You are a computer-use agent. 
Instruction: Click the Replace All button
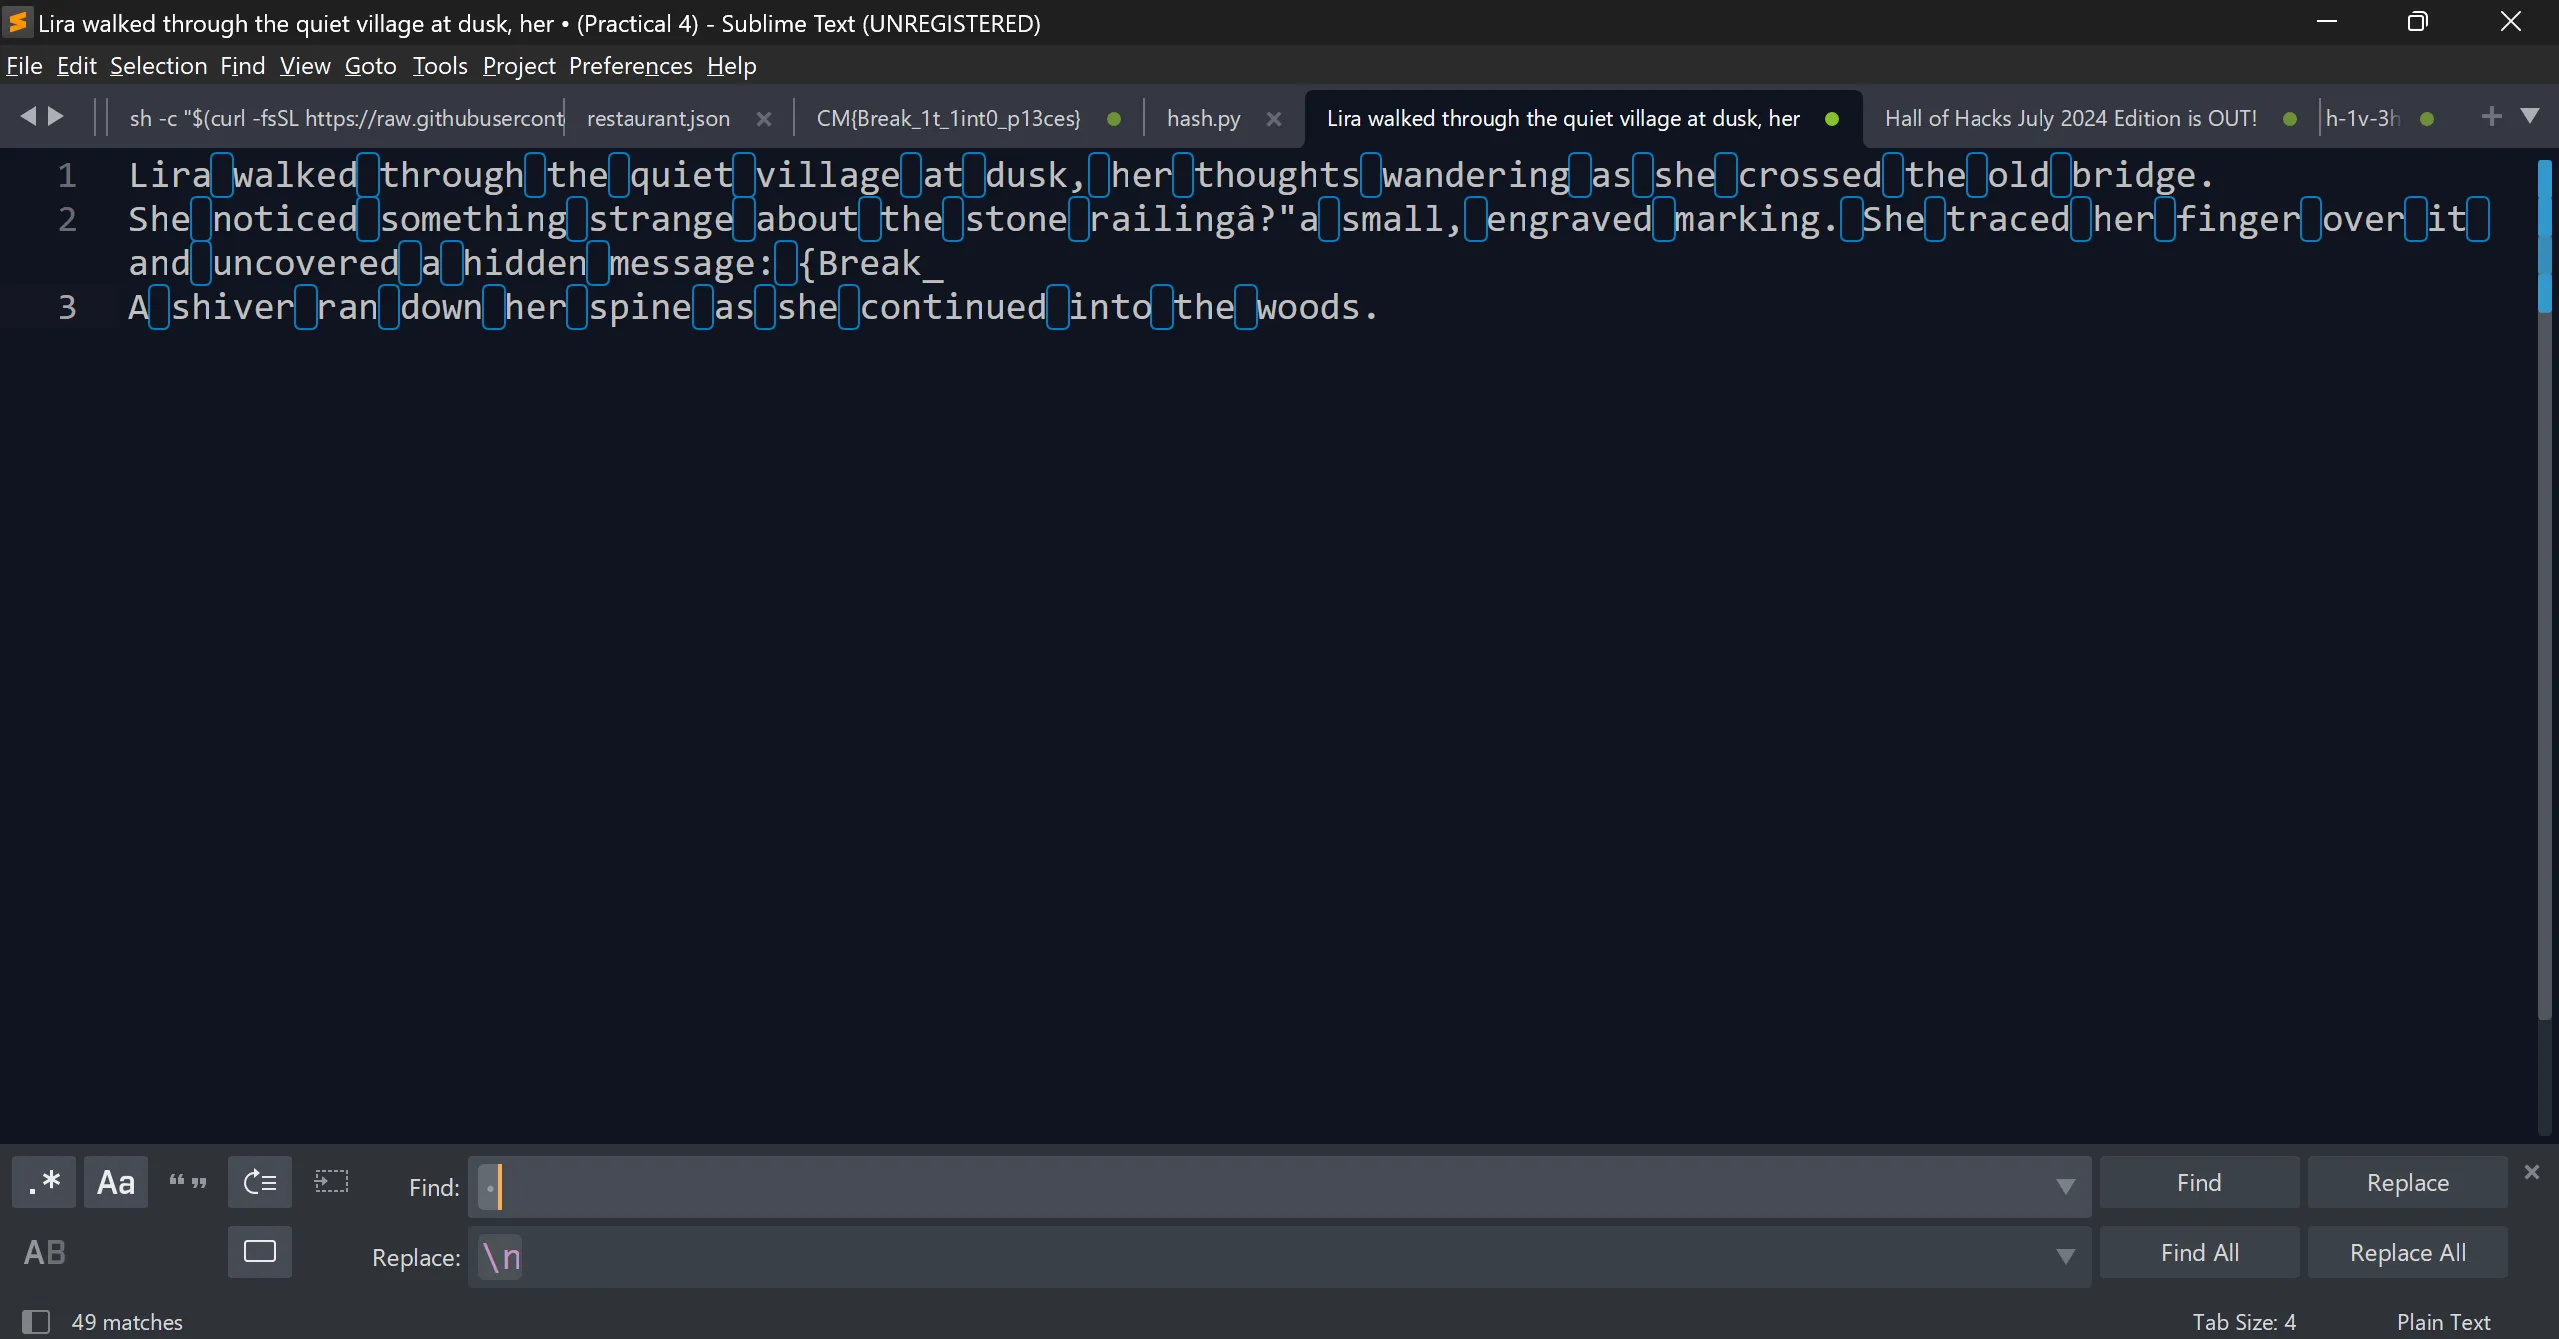point(2407,1252)
